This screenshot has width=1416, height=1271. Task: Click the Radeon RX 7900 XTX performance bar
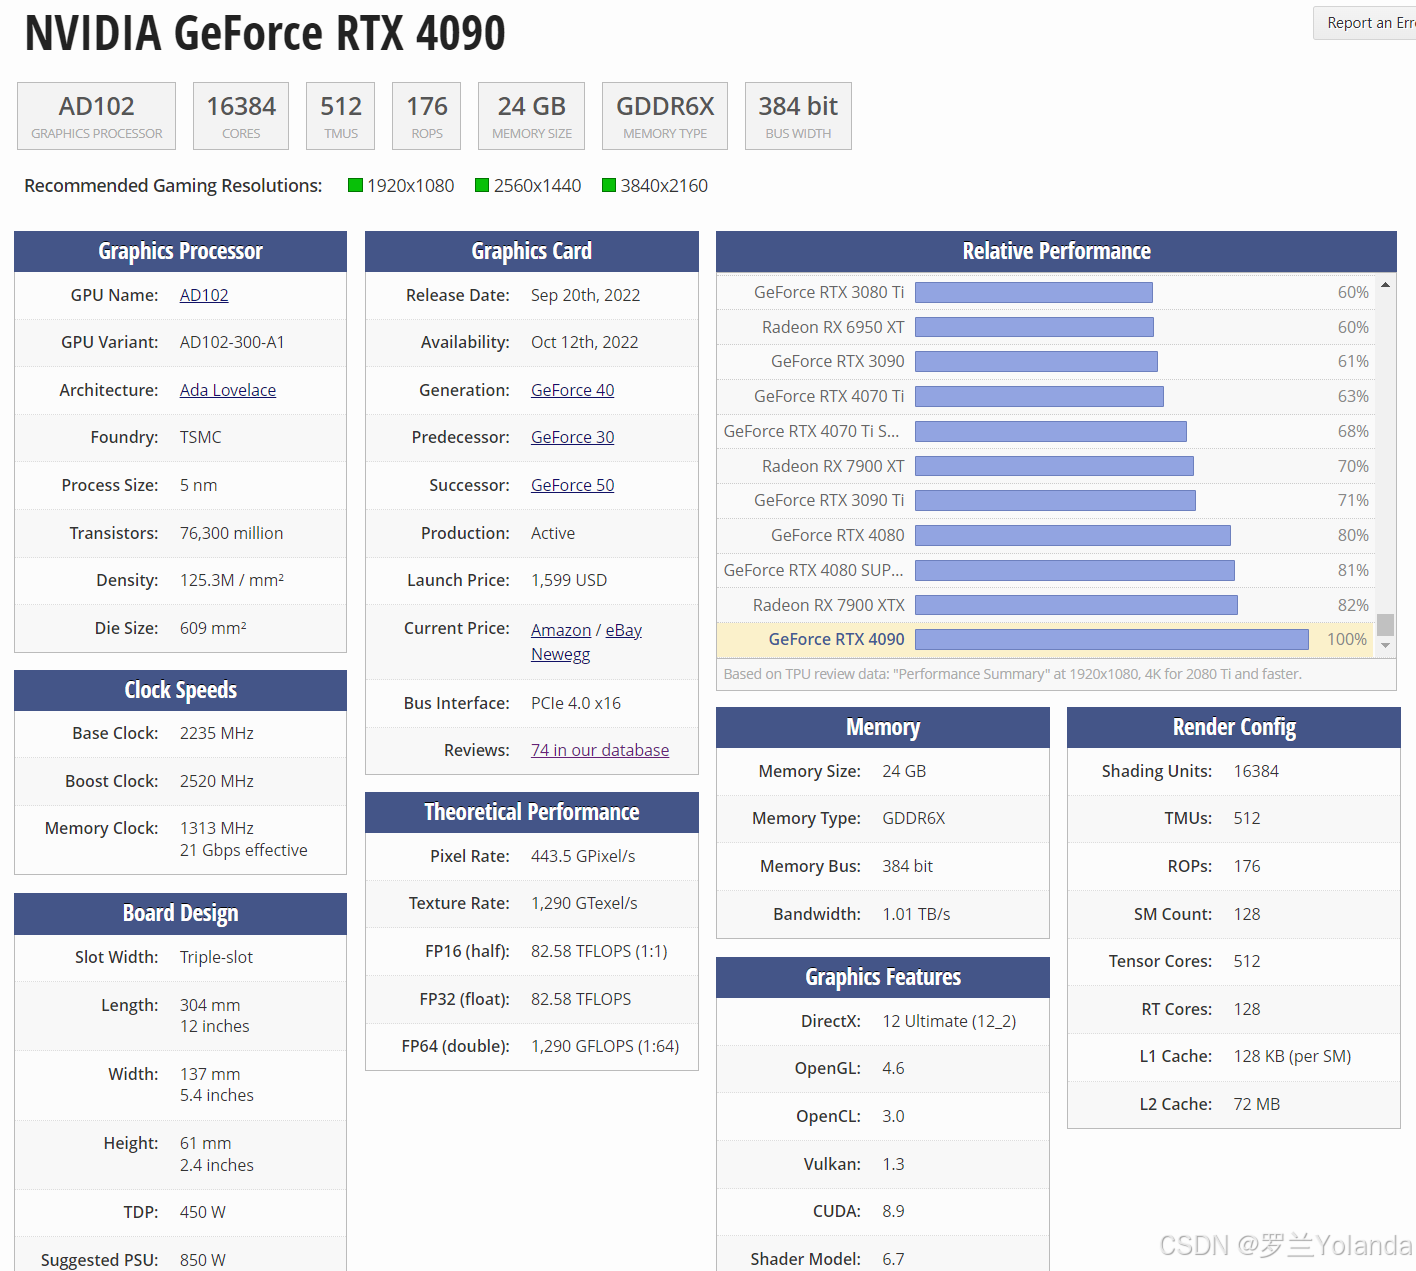click(x=1076, y=605)
